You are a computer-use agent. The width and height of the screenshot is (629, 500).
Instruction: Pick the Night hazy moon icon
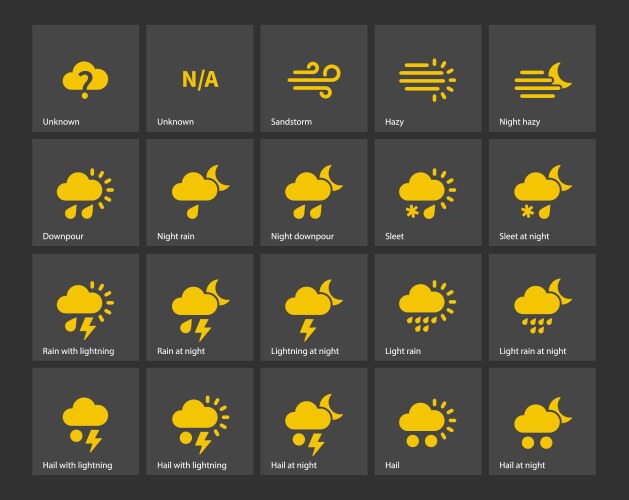541,80
